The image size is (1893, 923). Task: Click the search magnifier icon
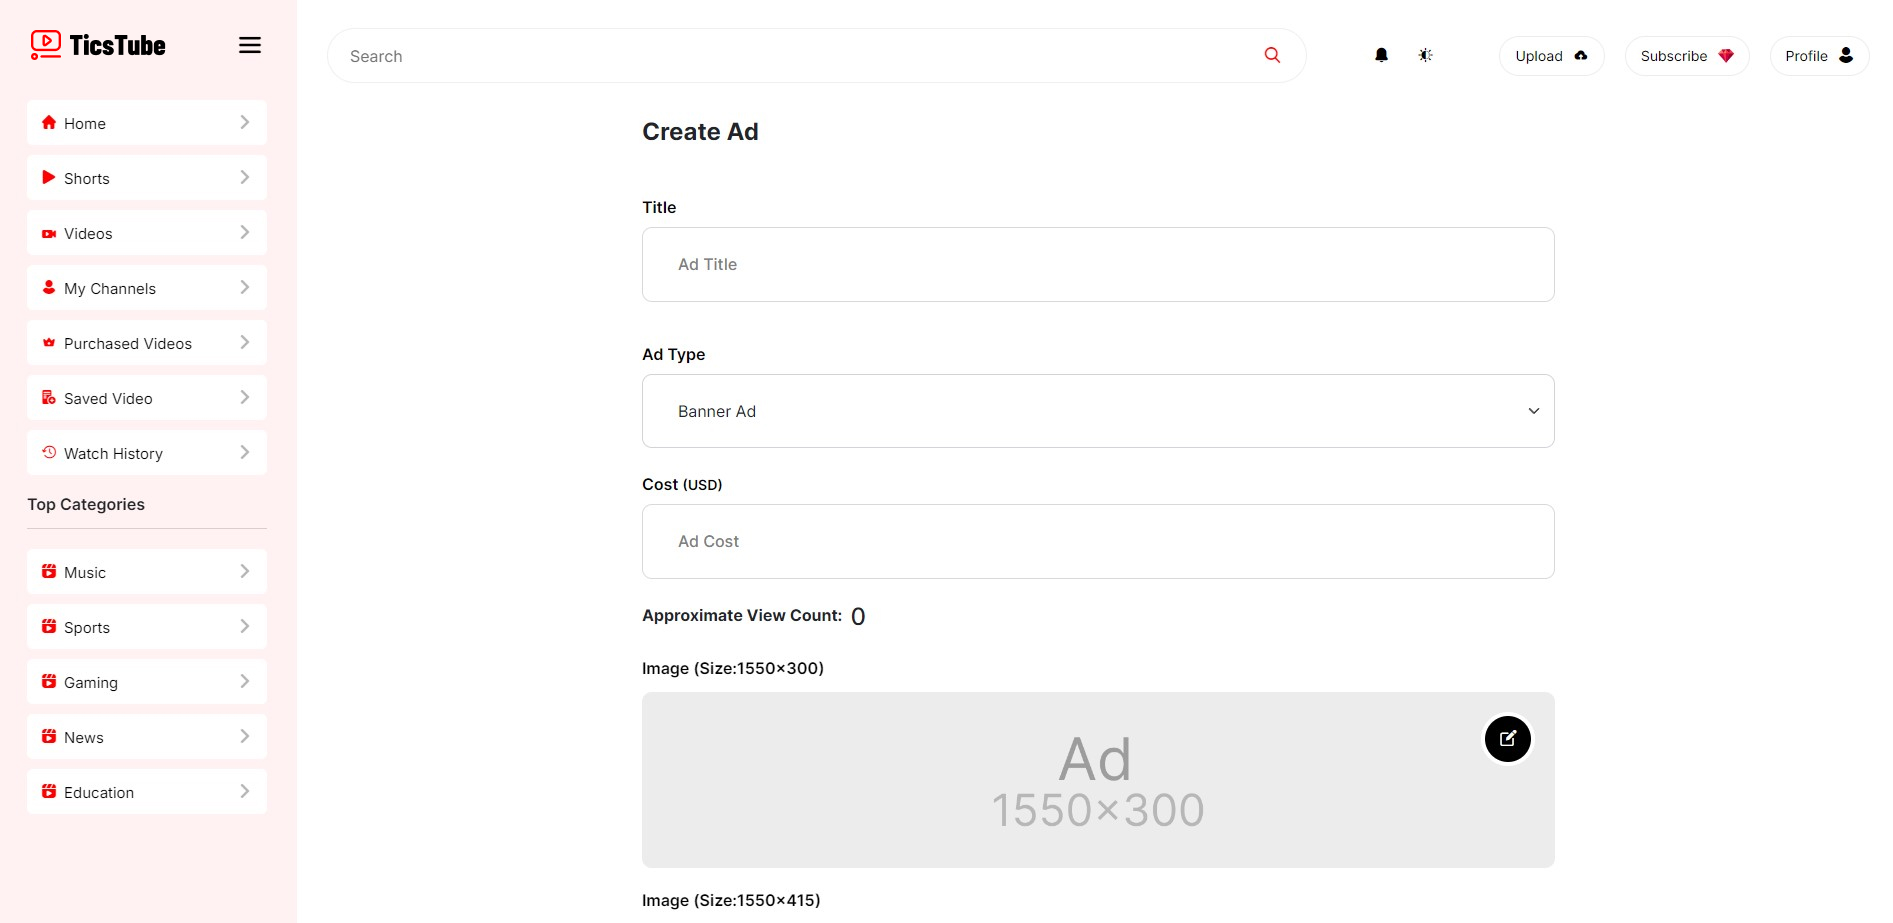tap(1272, 55)
